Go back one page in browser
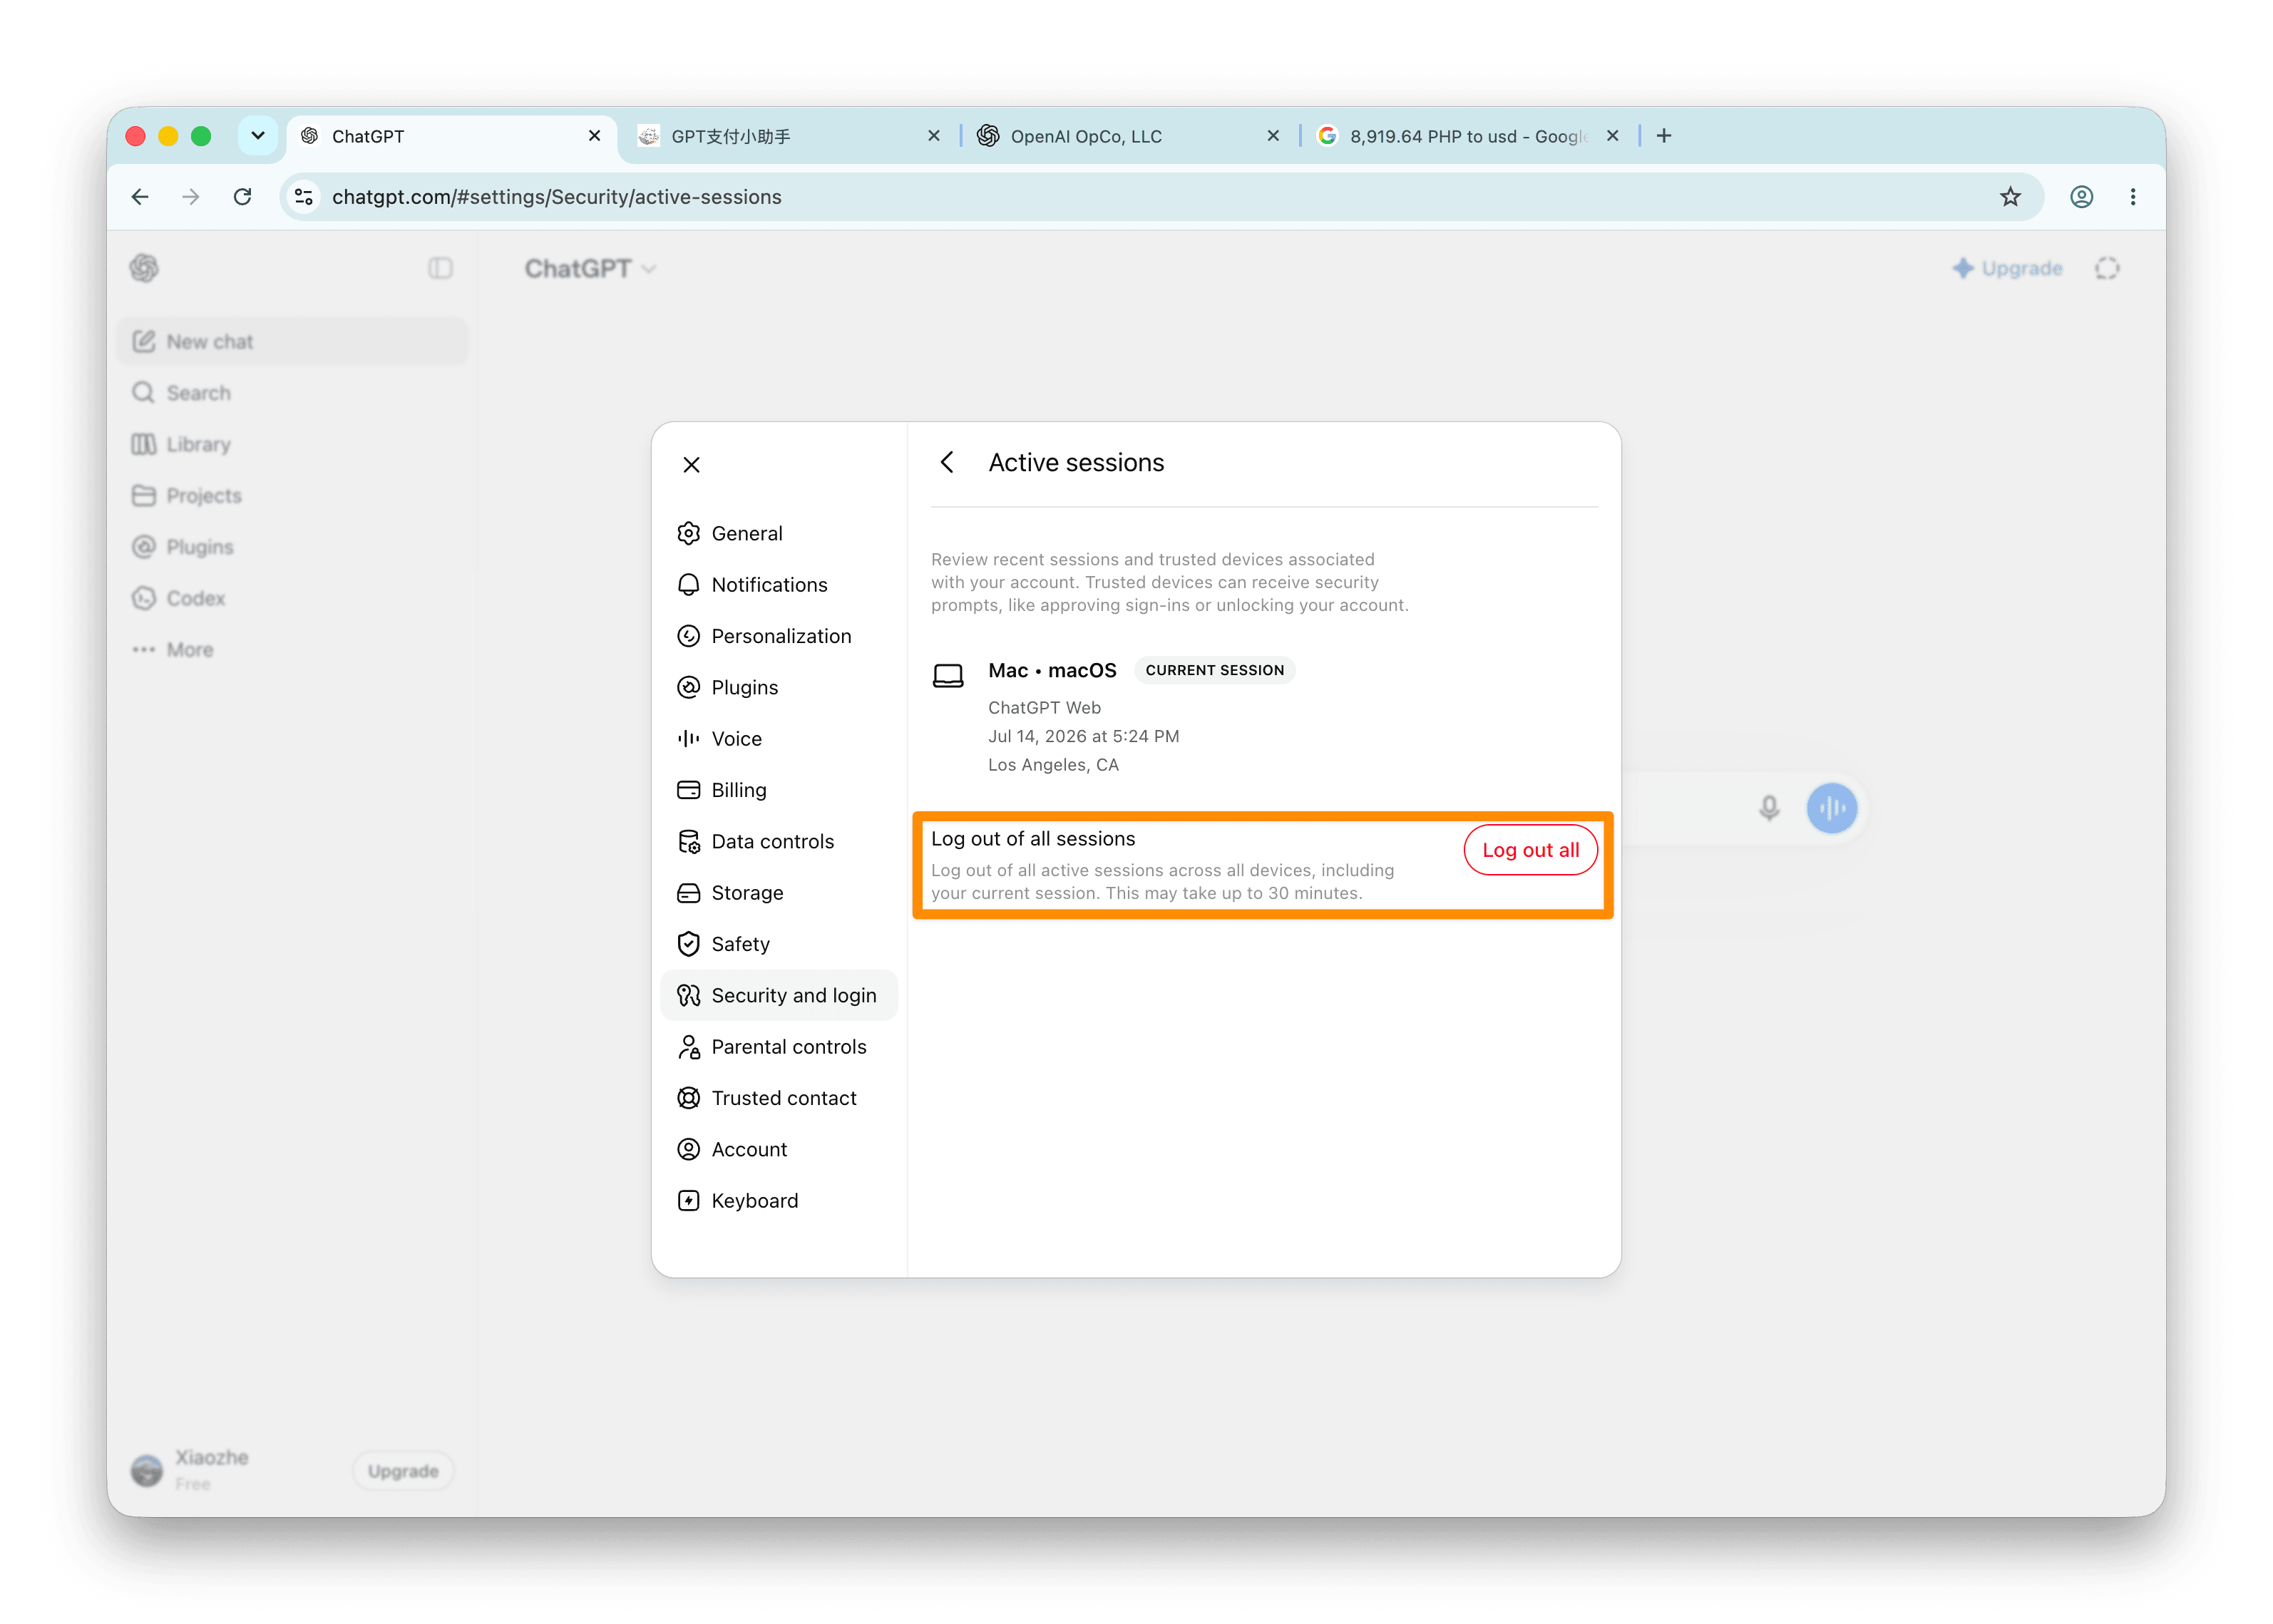Screen dimensions: 2273x1624 (140, 197)
